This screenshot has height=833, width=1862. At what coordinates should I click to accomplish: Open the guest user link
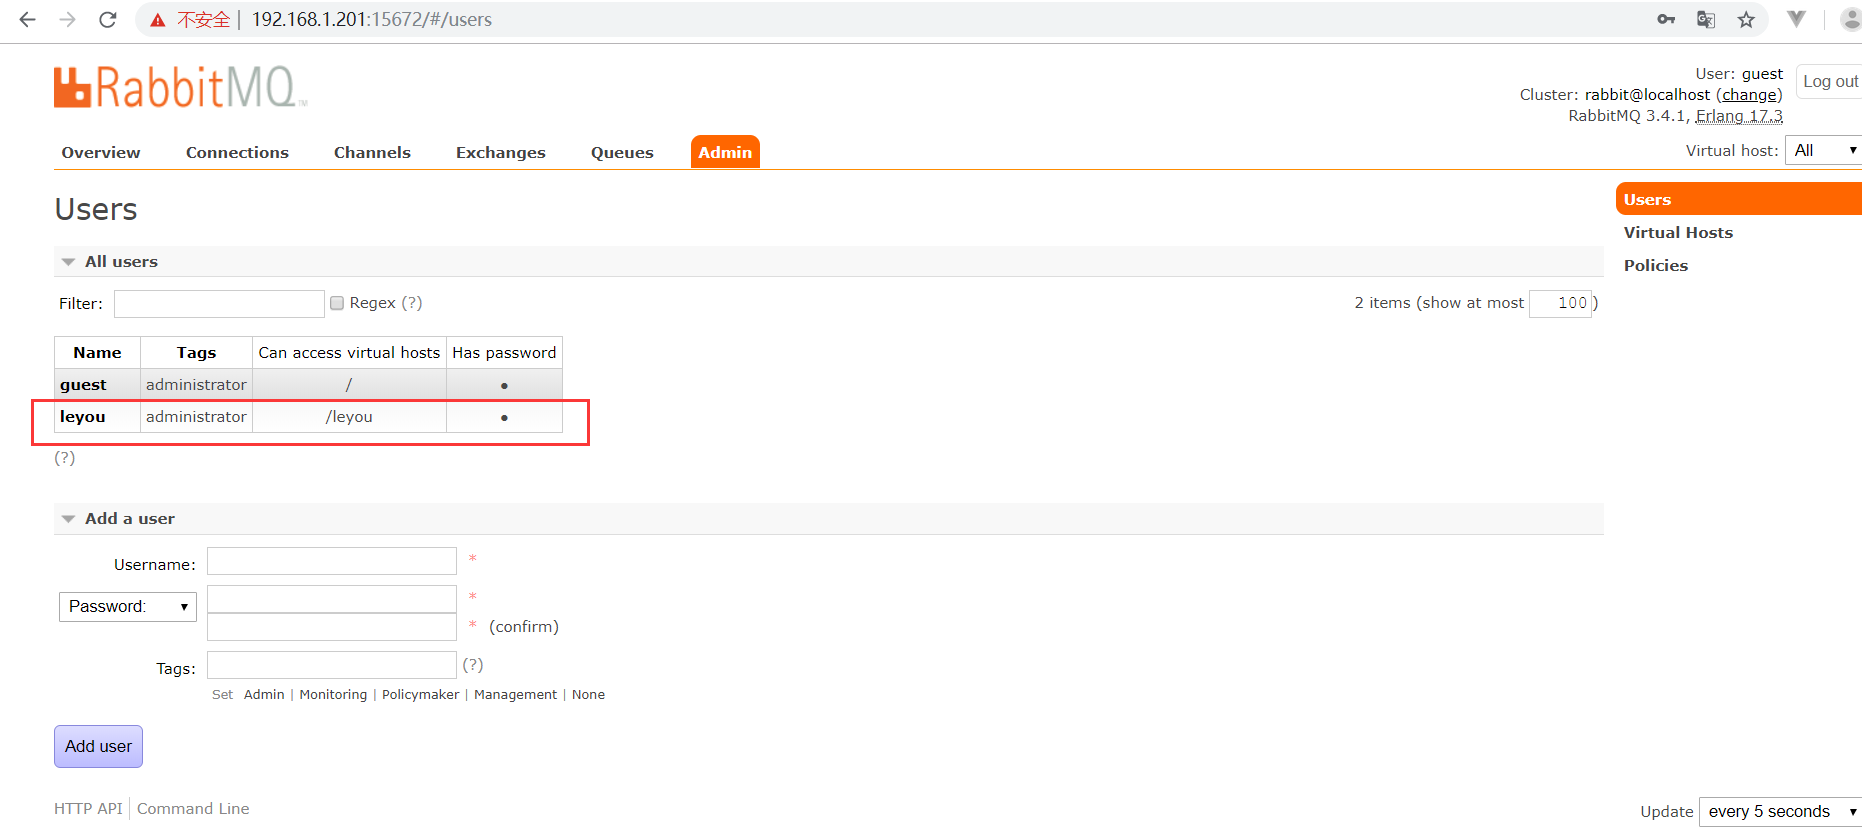pos(83,385)
